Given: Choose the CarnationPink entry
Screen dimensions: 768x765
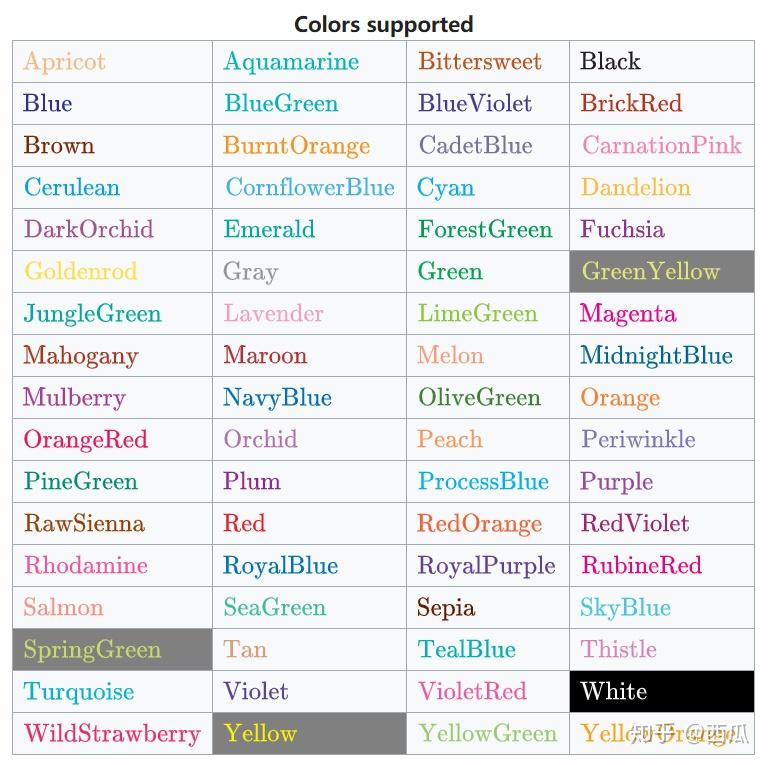Looking at the screenshot, I should 662,145.
